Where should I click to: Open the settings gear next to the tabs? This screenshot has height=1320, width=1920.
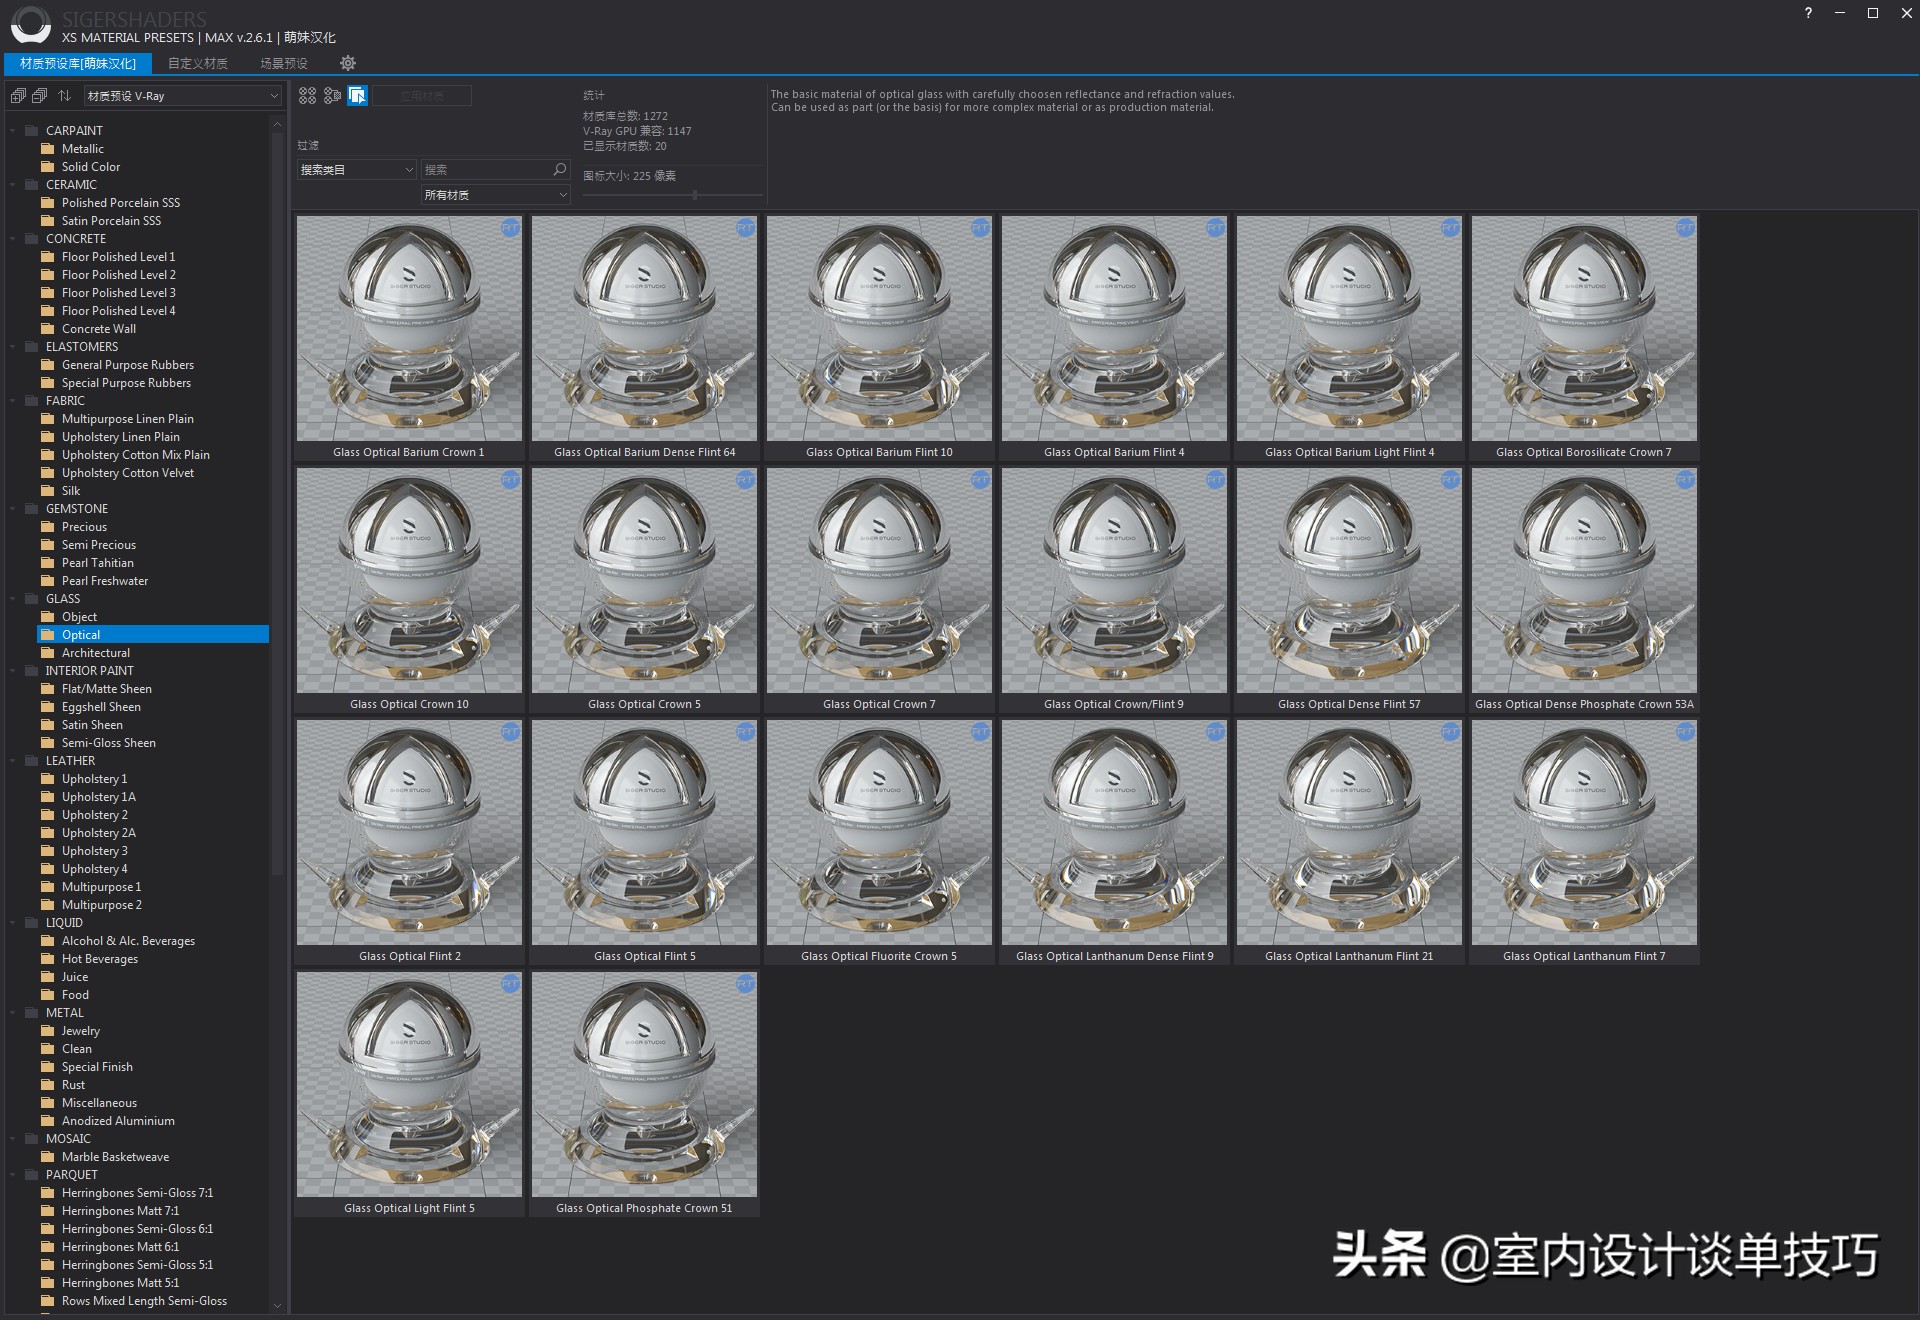tap(348, 63)
